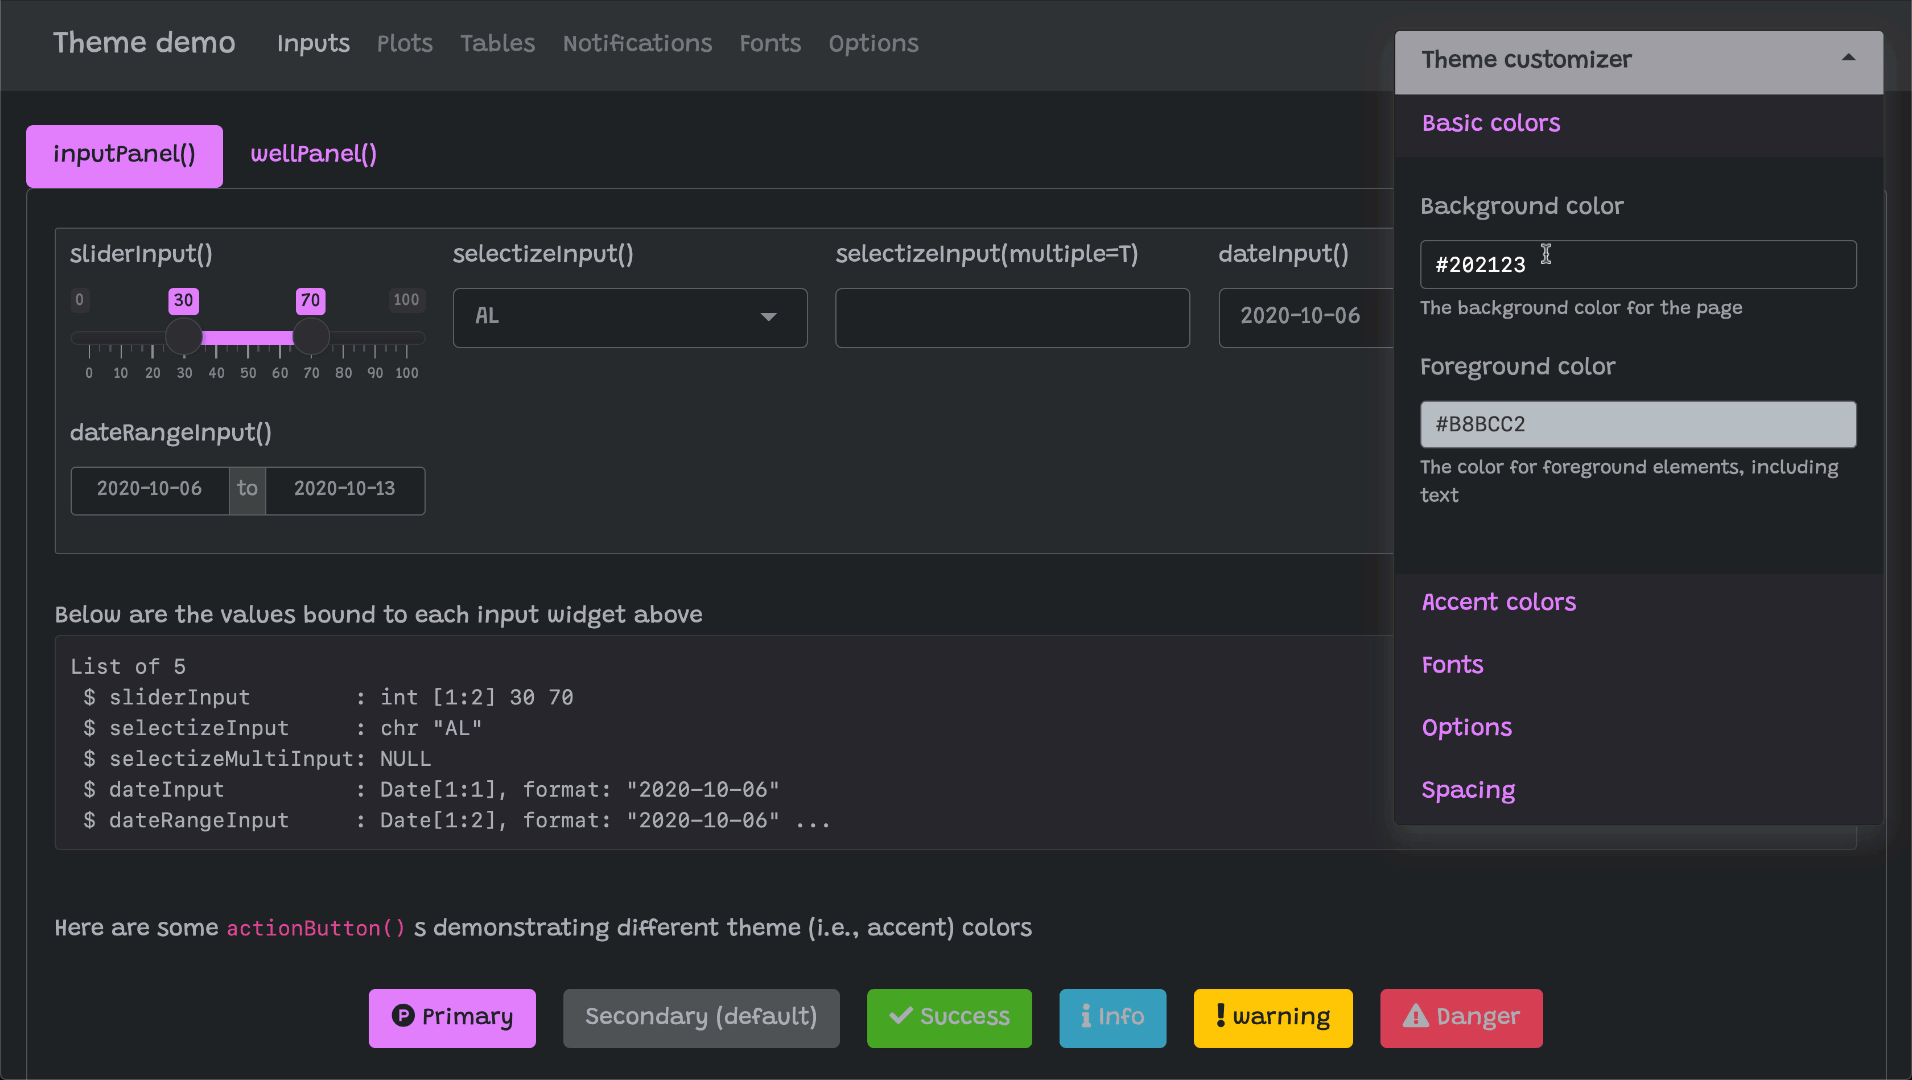This screenshot has height=1080, width=1912.
Task: Click the Background color input field
Action: pos(1638,265)
